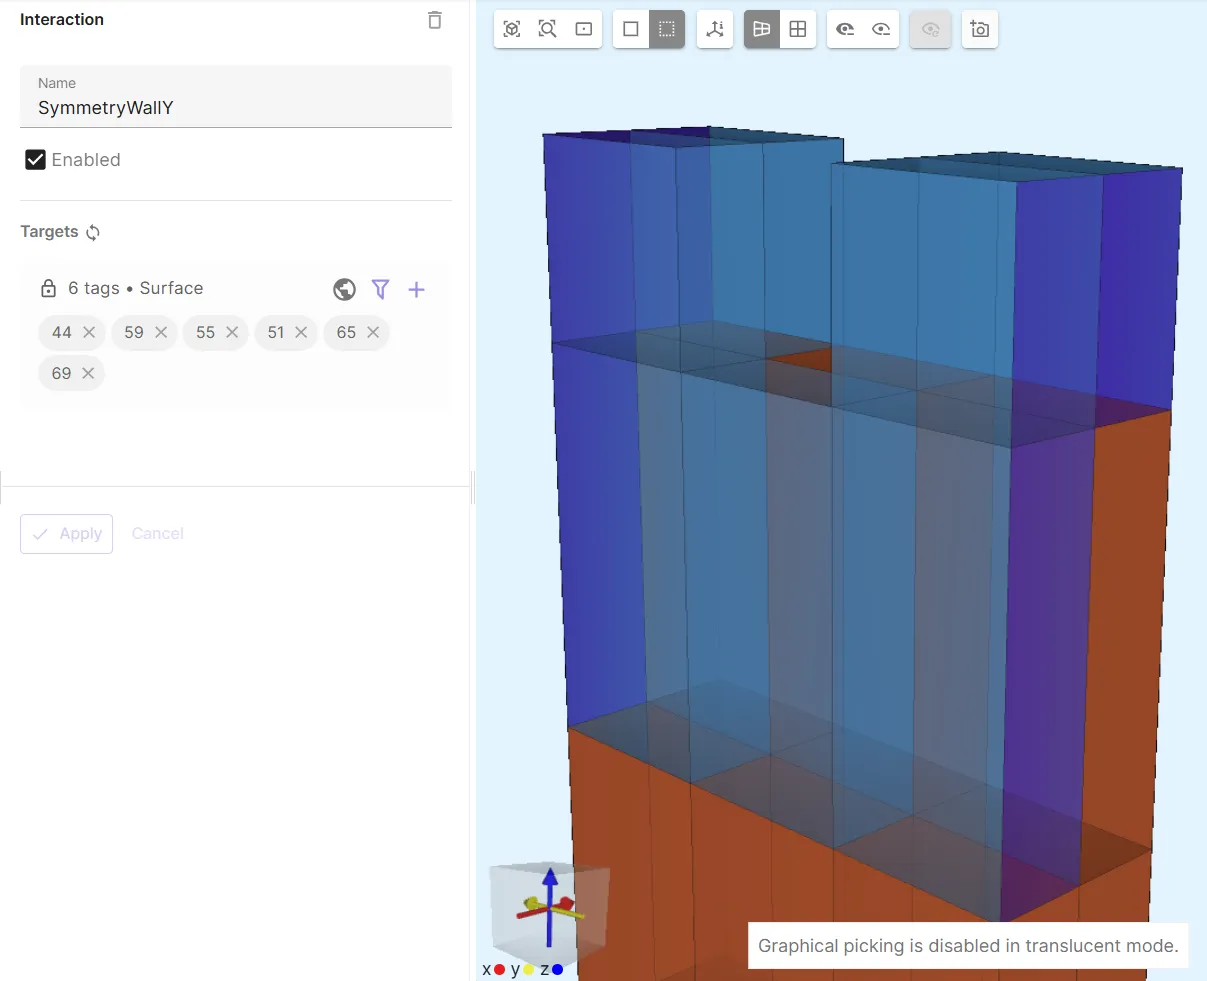Uncheck the Enabled checkbox
The image size is (1207, 981).
[36, 160]
